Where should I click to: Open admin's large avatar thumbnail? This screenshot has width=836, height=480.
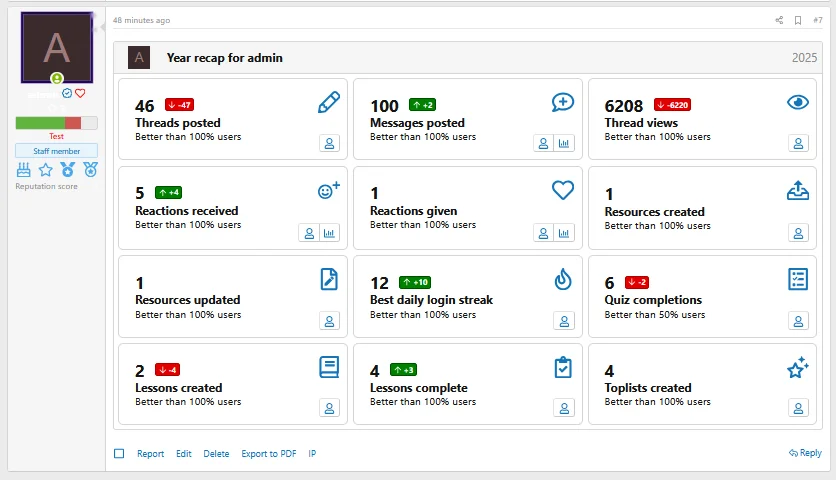[x=57, y=48]
